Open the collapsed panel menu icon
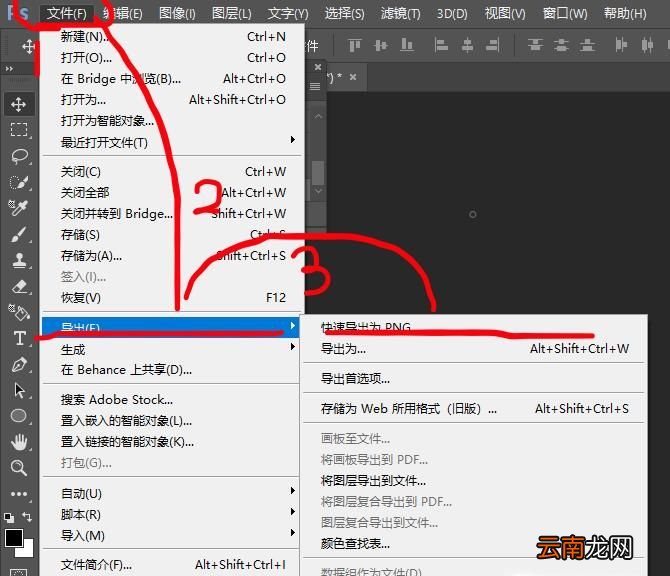 [315, 86]
